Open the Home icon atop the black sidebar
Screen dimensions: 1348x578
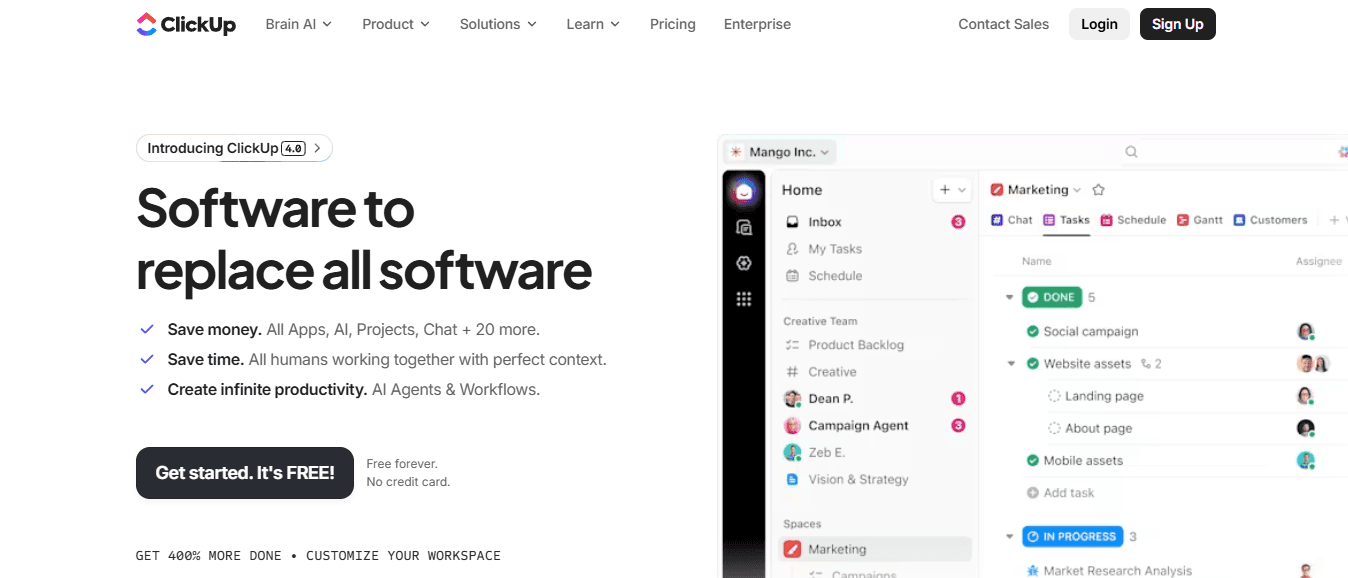point(743,191)
